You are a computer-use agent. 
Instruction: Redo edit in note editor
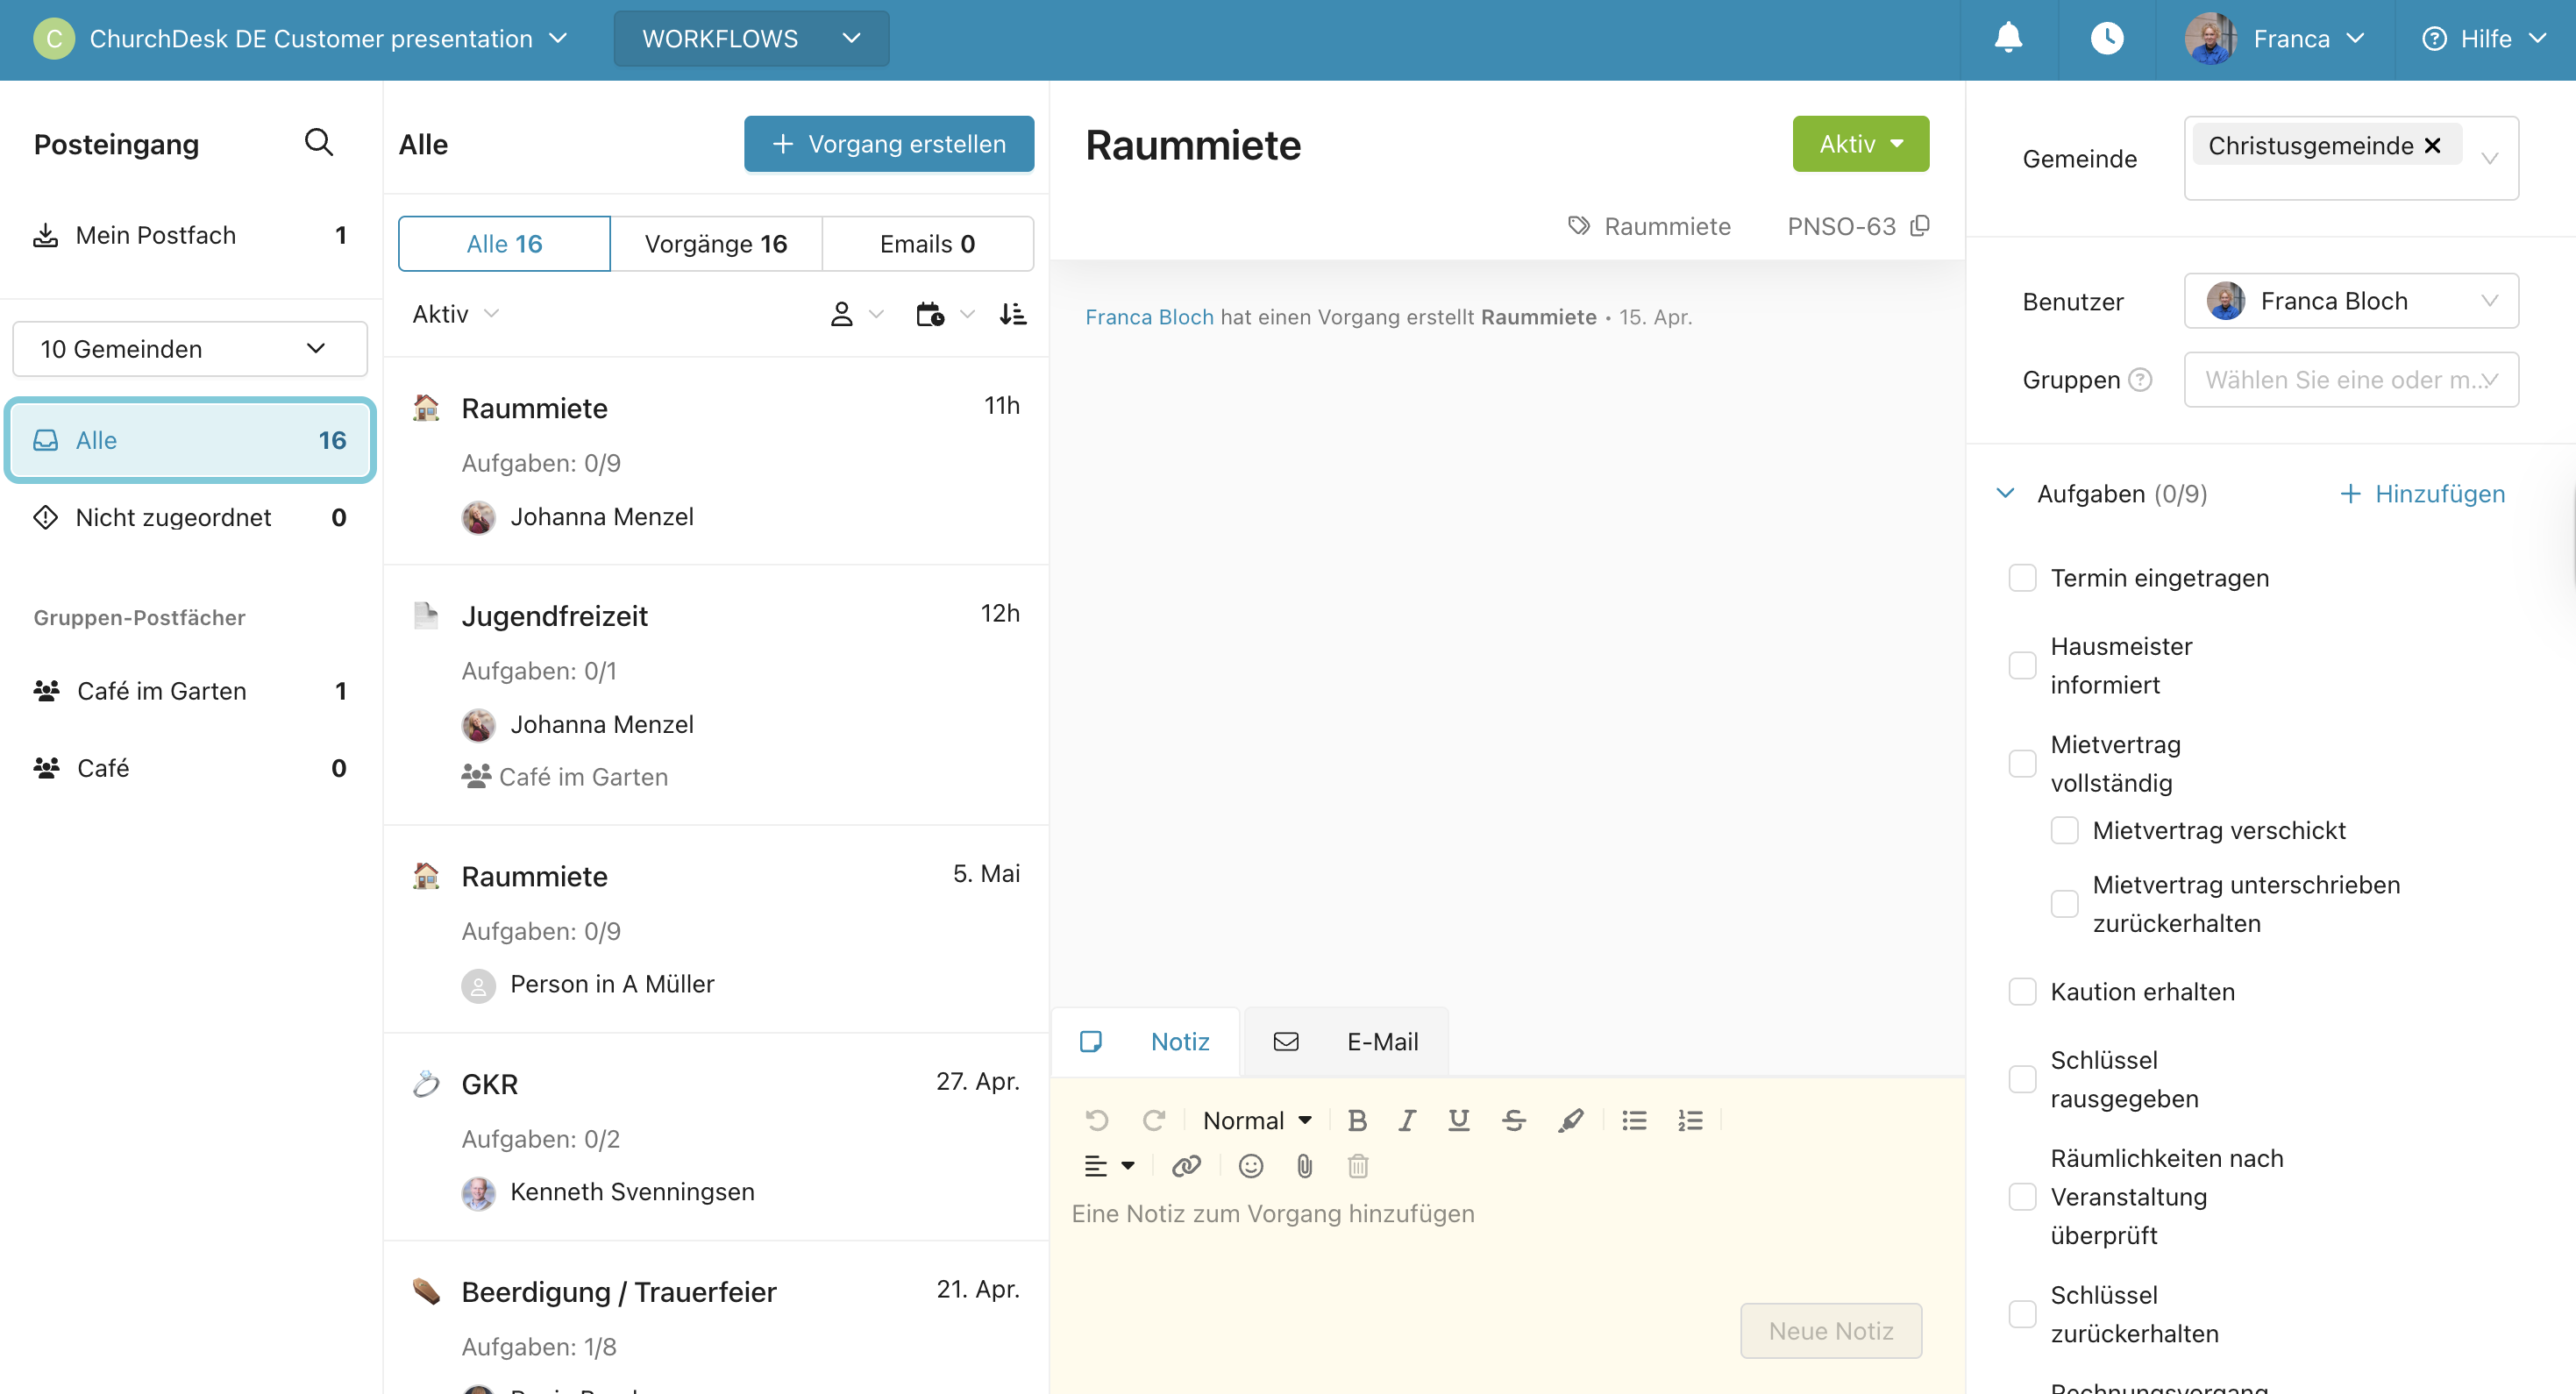(x=1154, y=1120)
